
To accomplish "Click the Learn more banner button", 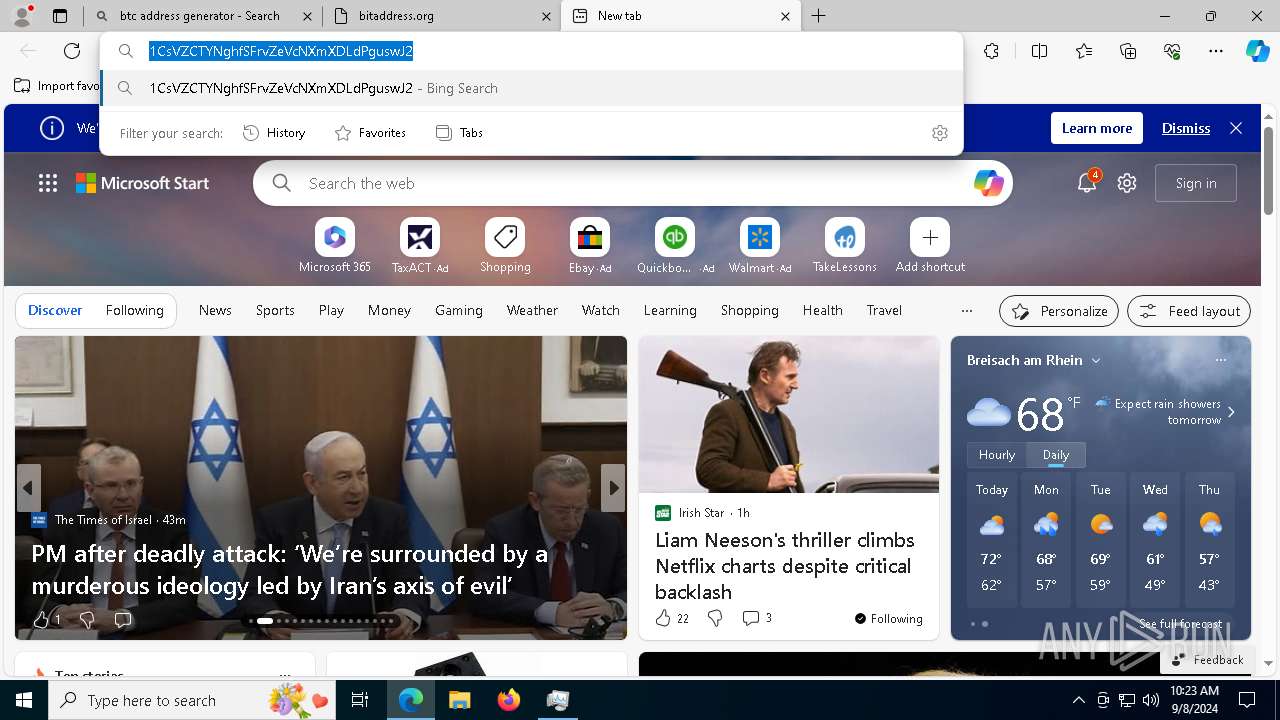I will (x=1097, y=128).
